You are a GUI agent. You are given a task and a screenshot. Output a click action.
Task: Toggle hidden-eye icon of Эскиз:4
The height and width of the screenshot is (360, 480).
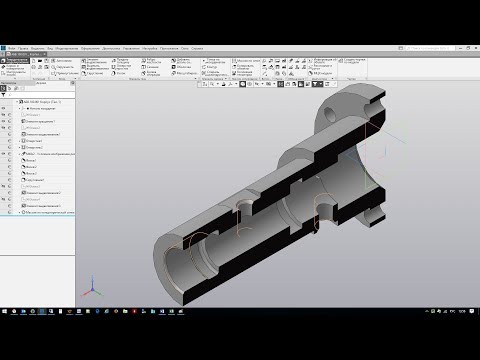coord(3,199)
